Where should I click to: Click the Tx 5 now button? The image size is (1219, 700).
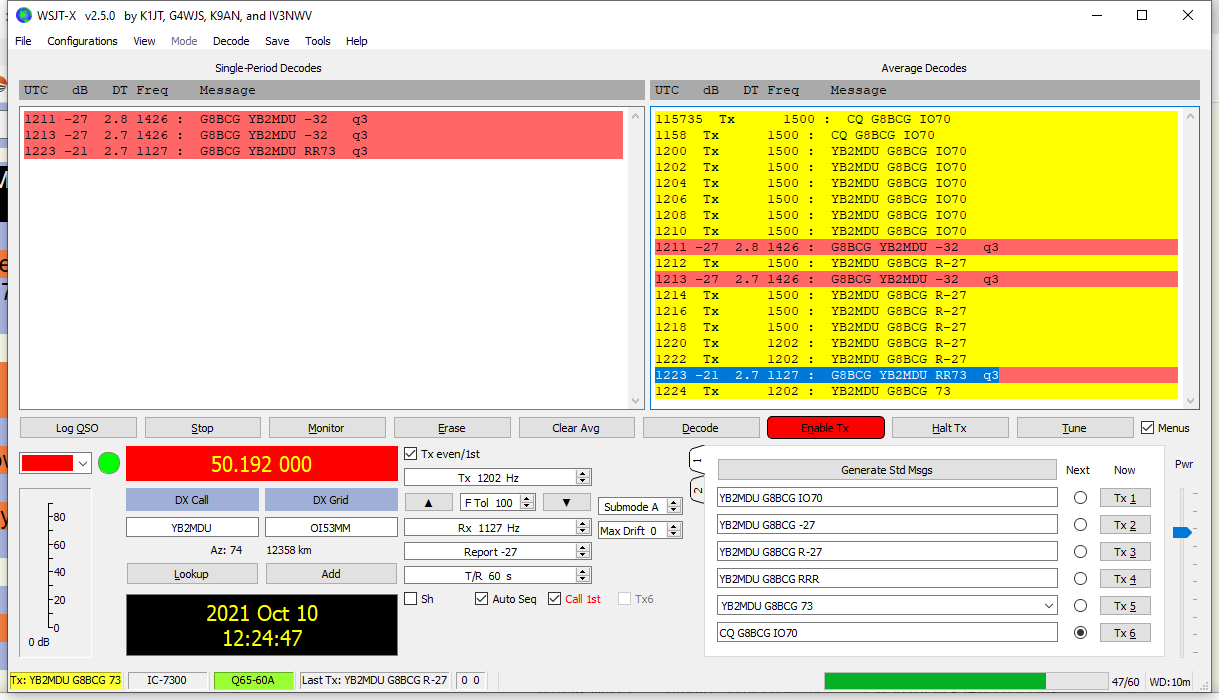pos(1125,606)
